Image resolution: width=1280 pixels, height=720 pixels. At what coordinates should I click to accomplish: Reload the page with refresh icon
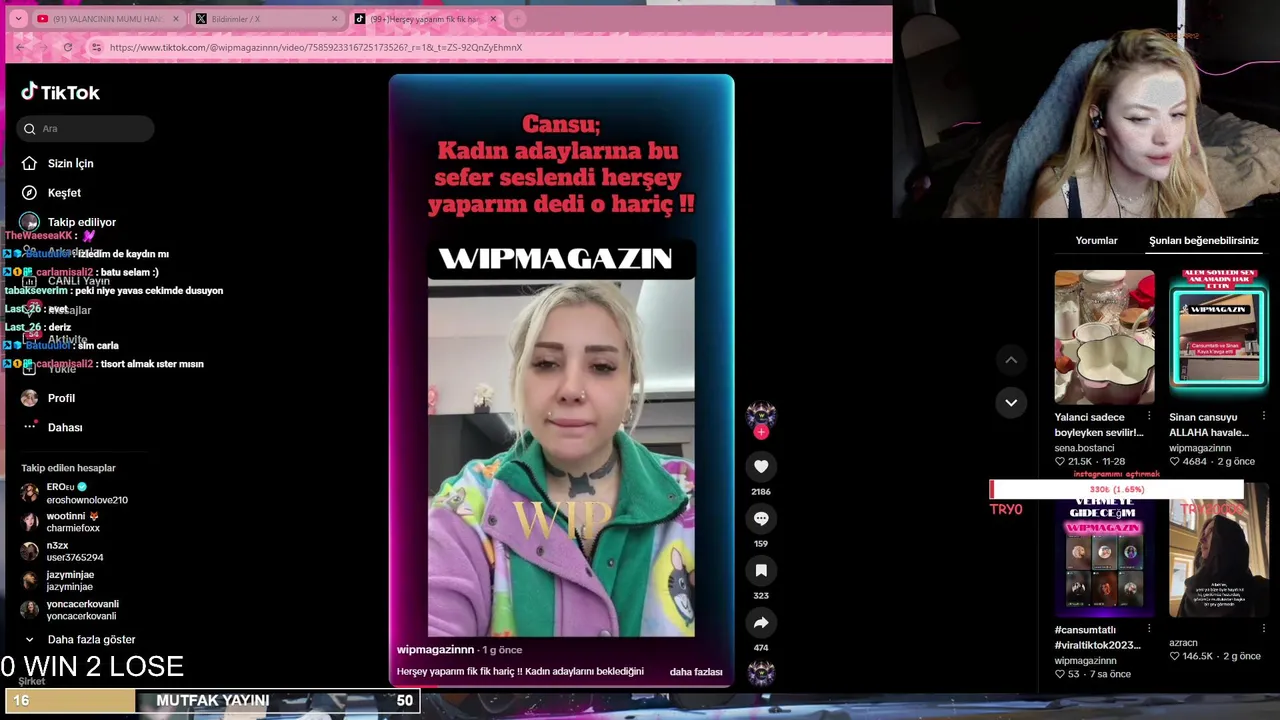[67, 47]
